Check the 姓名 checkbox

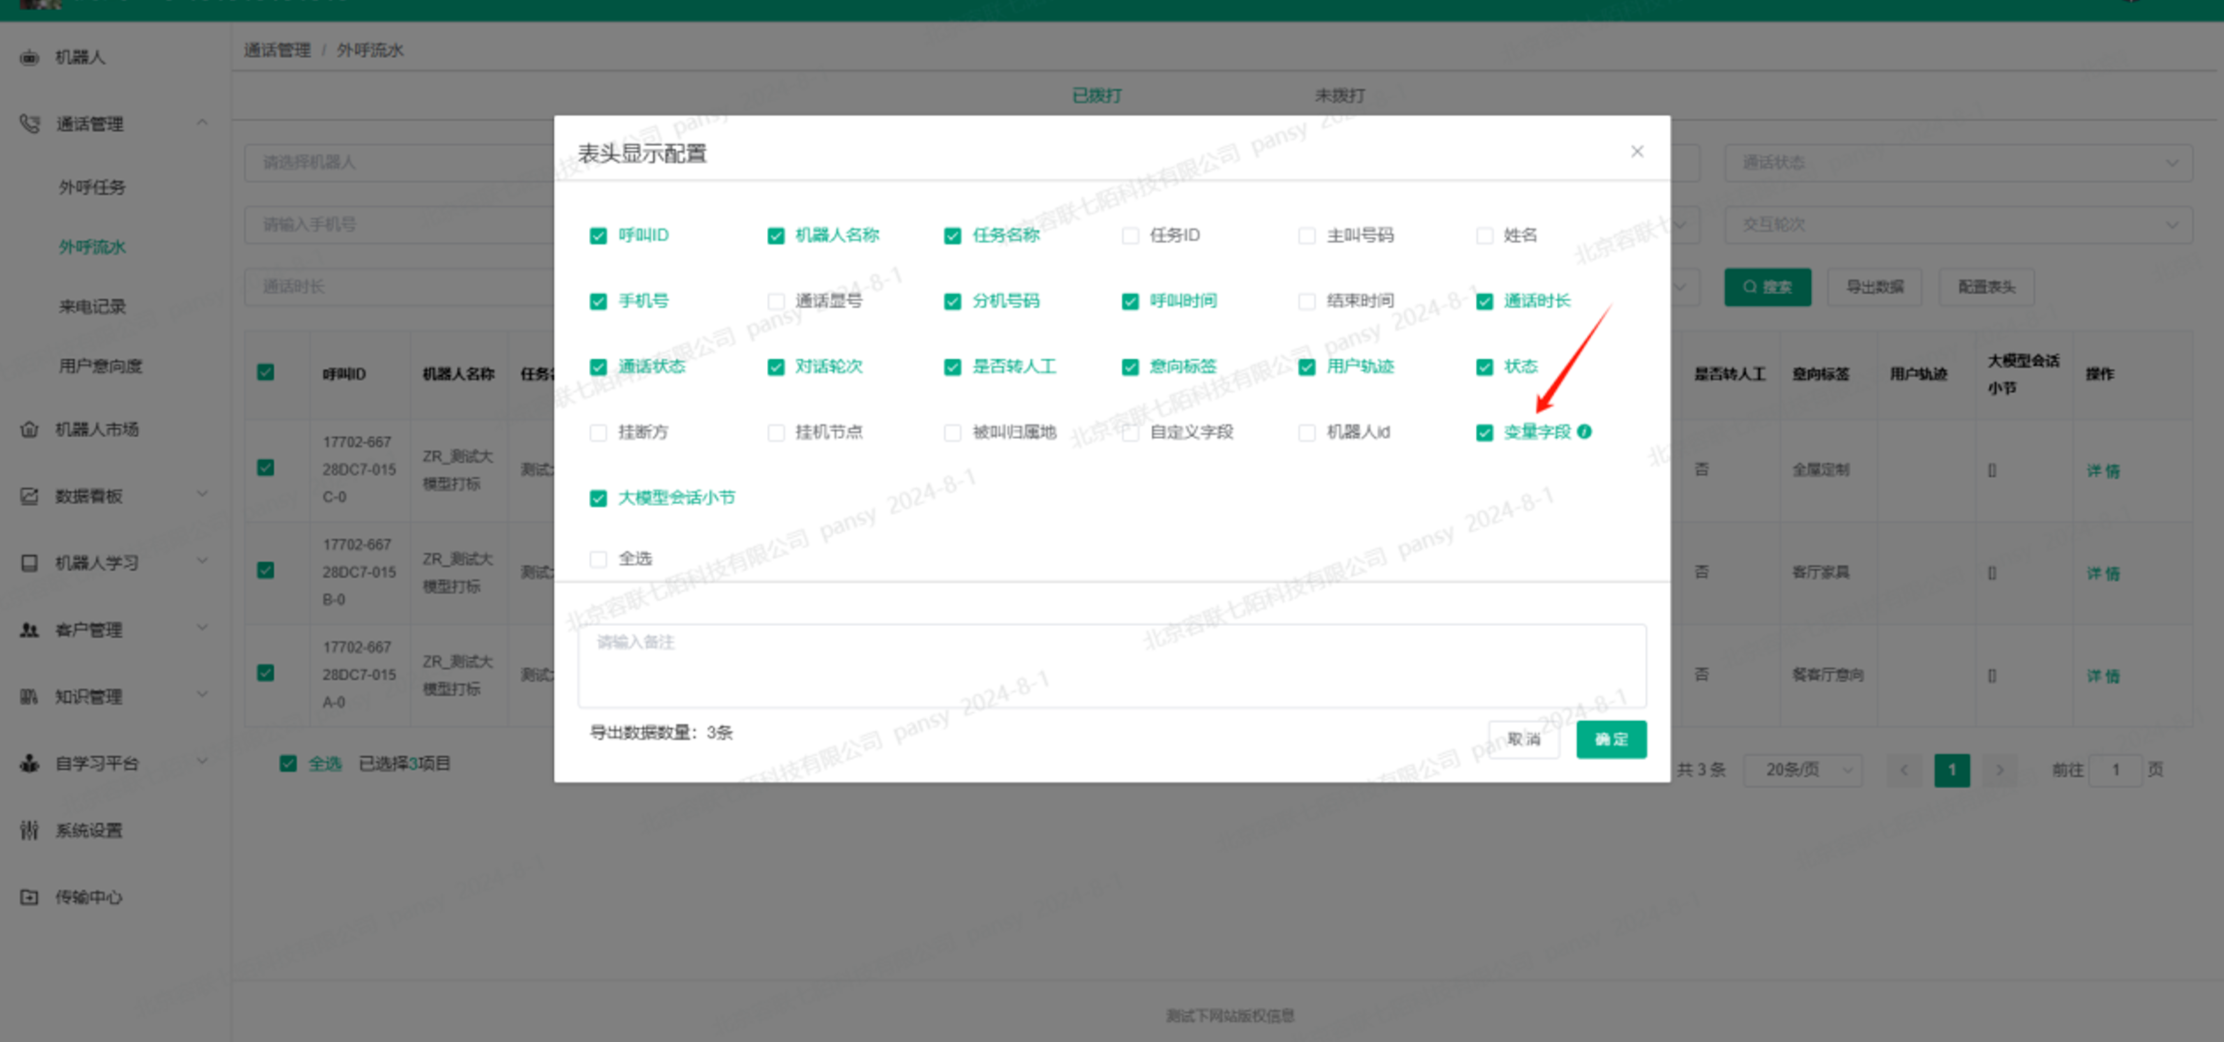click(x=1485, y=236)
